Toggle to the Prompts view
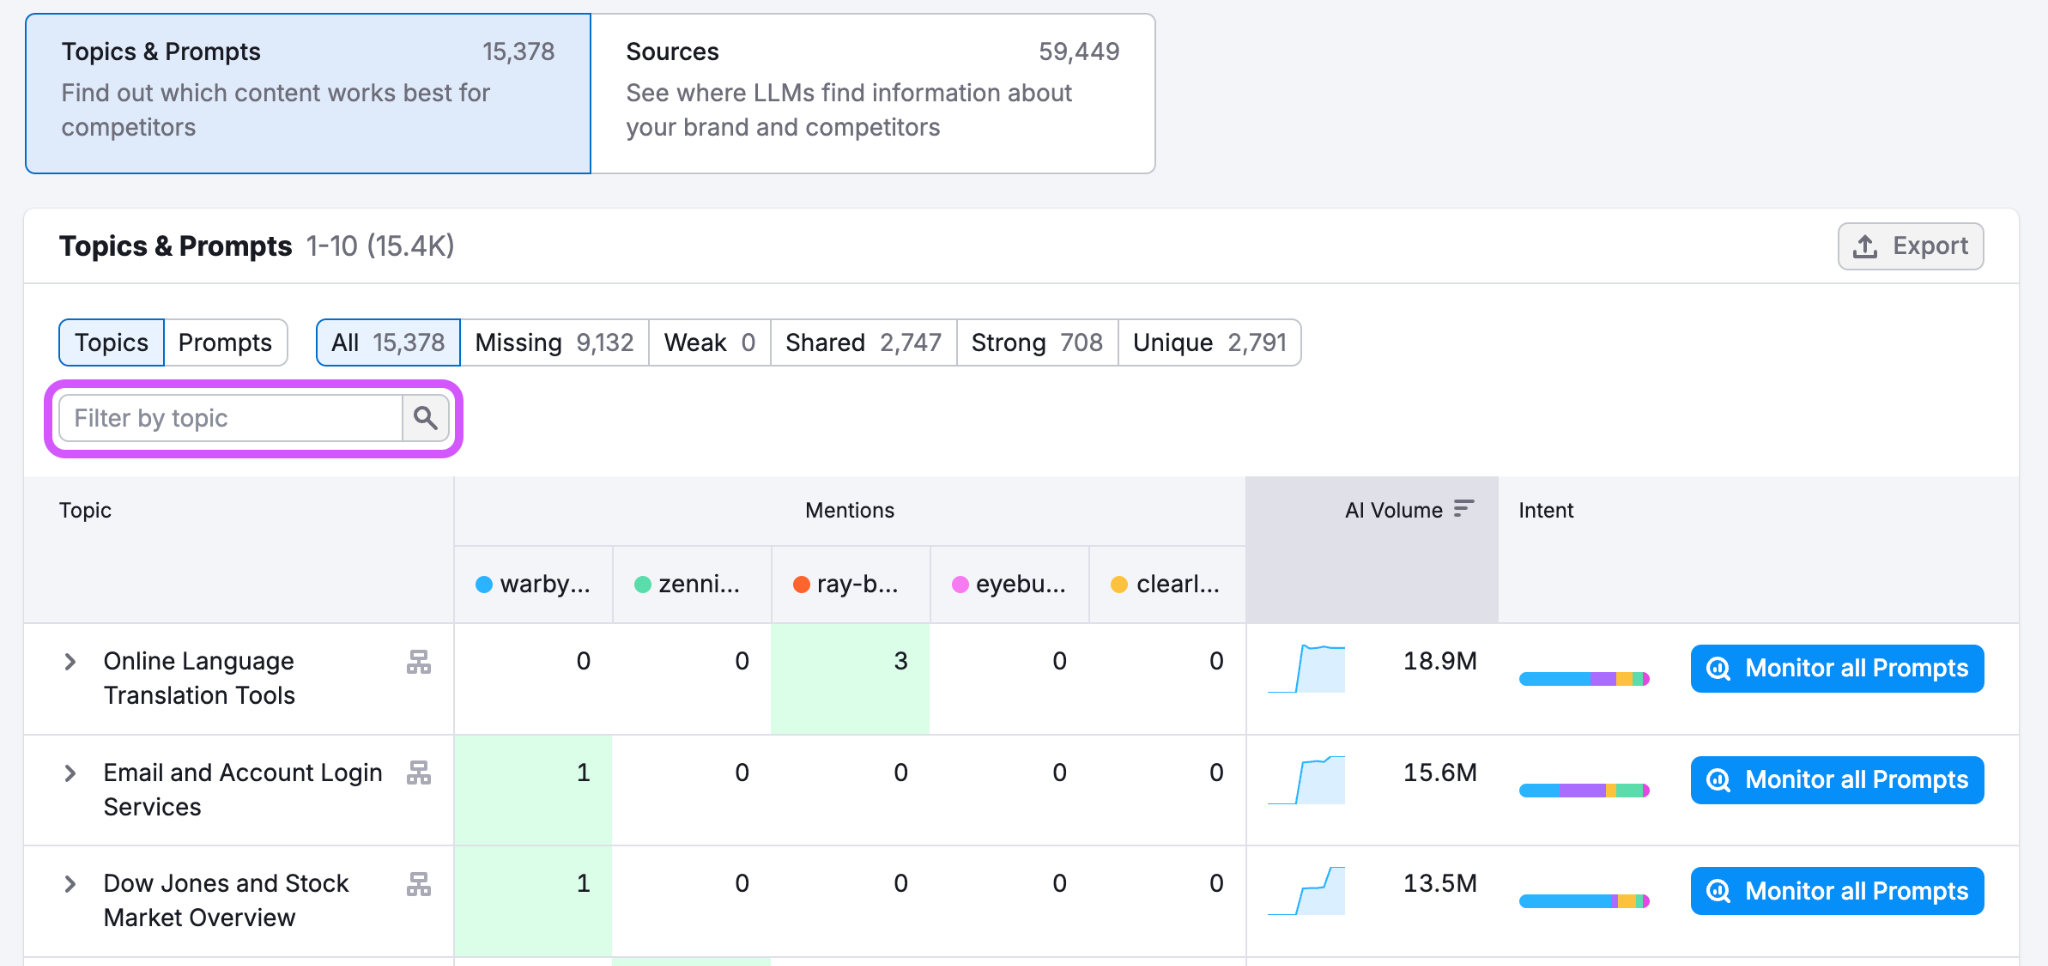 click(x=225, y=342)
